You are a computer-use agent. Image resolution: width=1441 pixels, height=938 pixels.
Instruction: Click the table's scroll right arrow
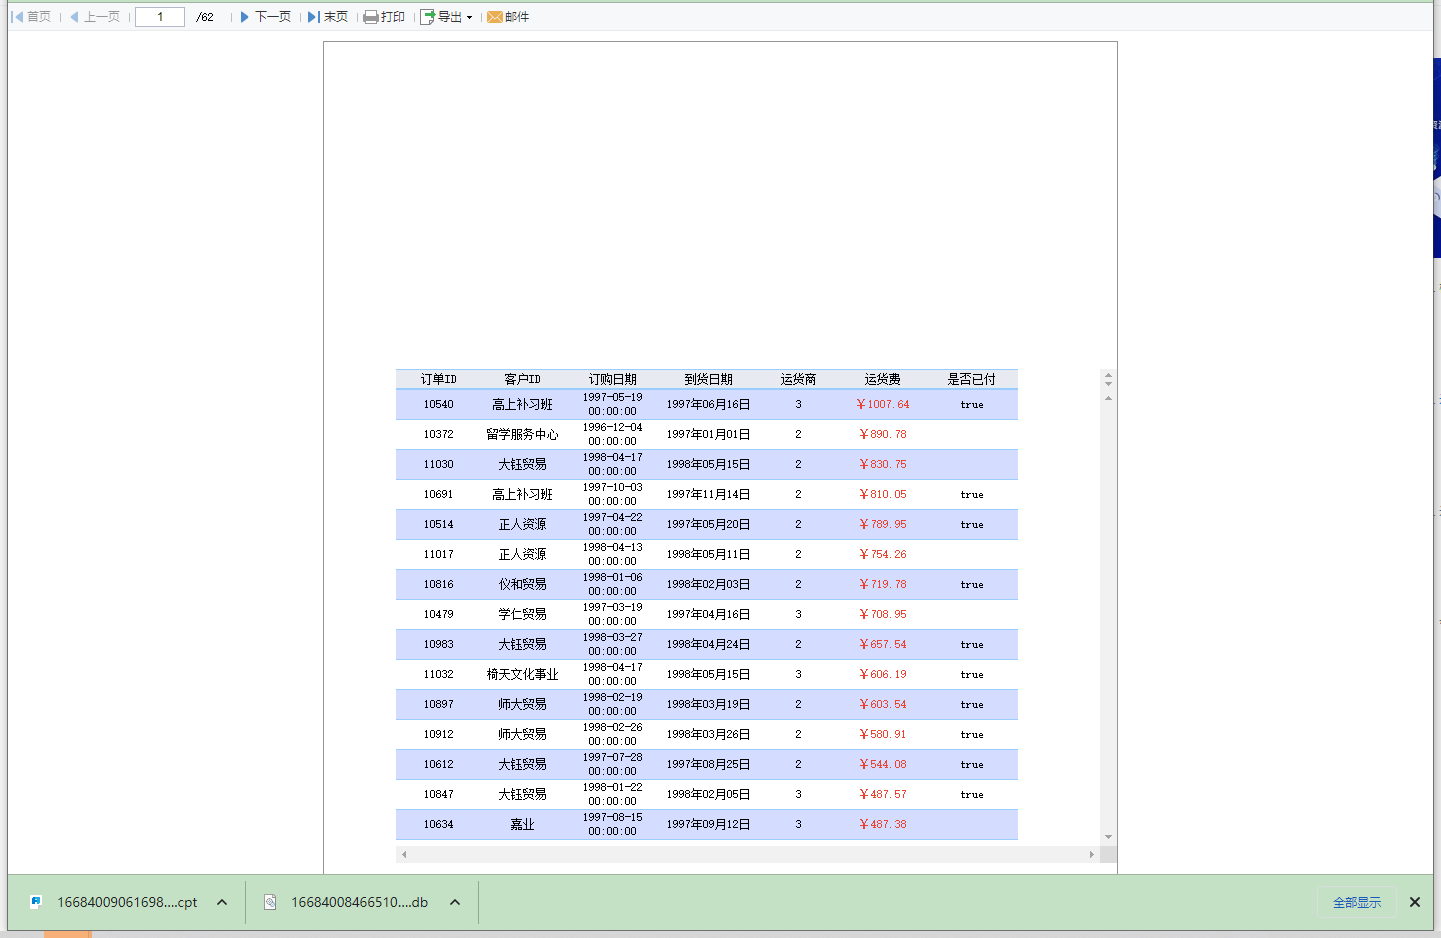click(x=1091, y=854)
